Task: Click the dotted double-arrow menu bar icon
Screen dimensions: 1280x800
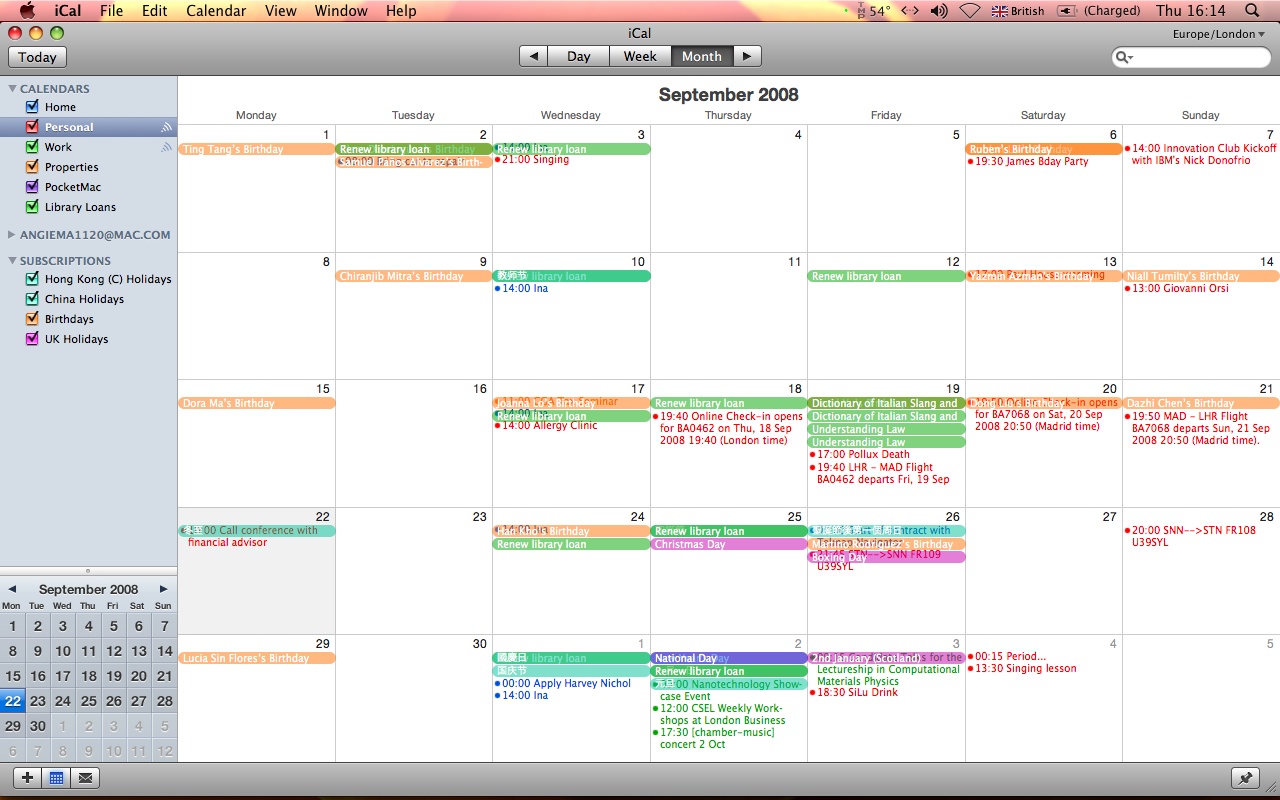Action: (x=909, y=11)
